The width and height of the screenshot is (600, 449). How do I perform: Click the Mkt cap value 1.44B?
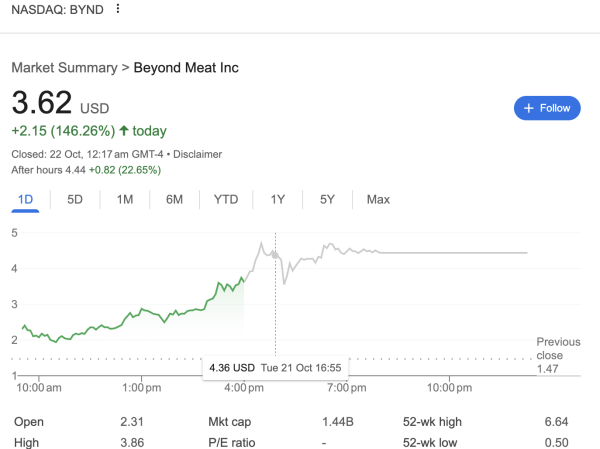pyautogui.click(x=338, y=422)
